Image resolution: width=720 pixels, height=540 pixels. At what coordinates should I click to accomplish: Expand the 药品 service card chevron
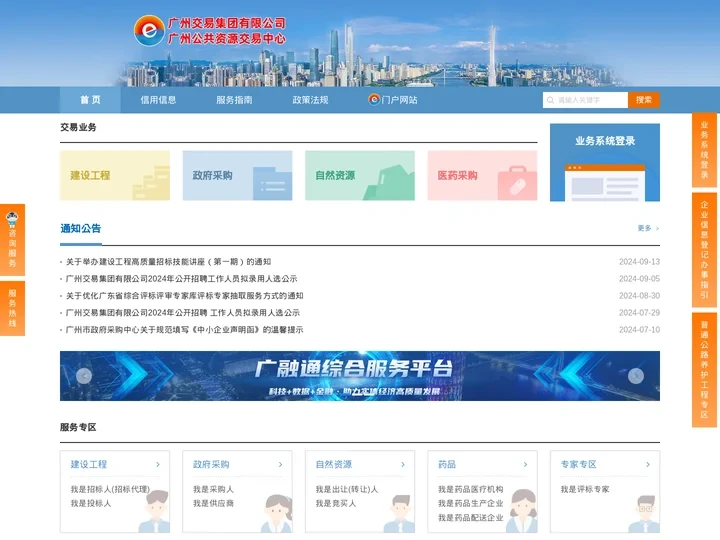click(526, 465)
